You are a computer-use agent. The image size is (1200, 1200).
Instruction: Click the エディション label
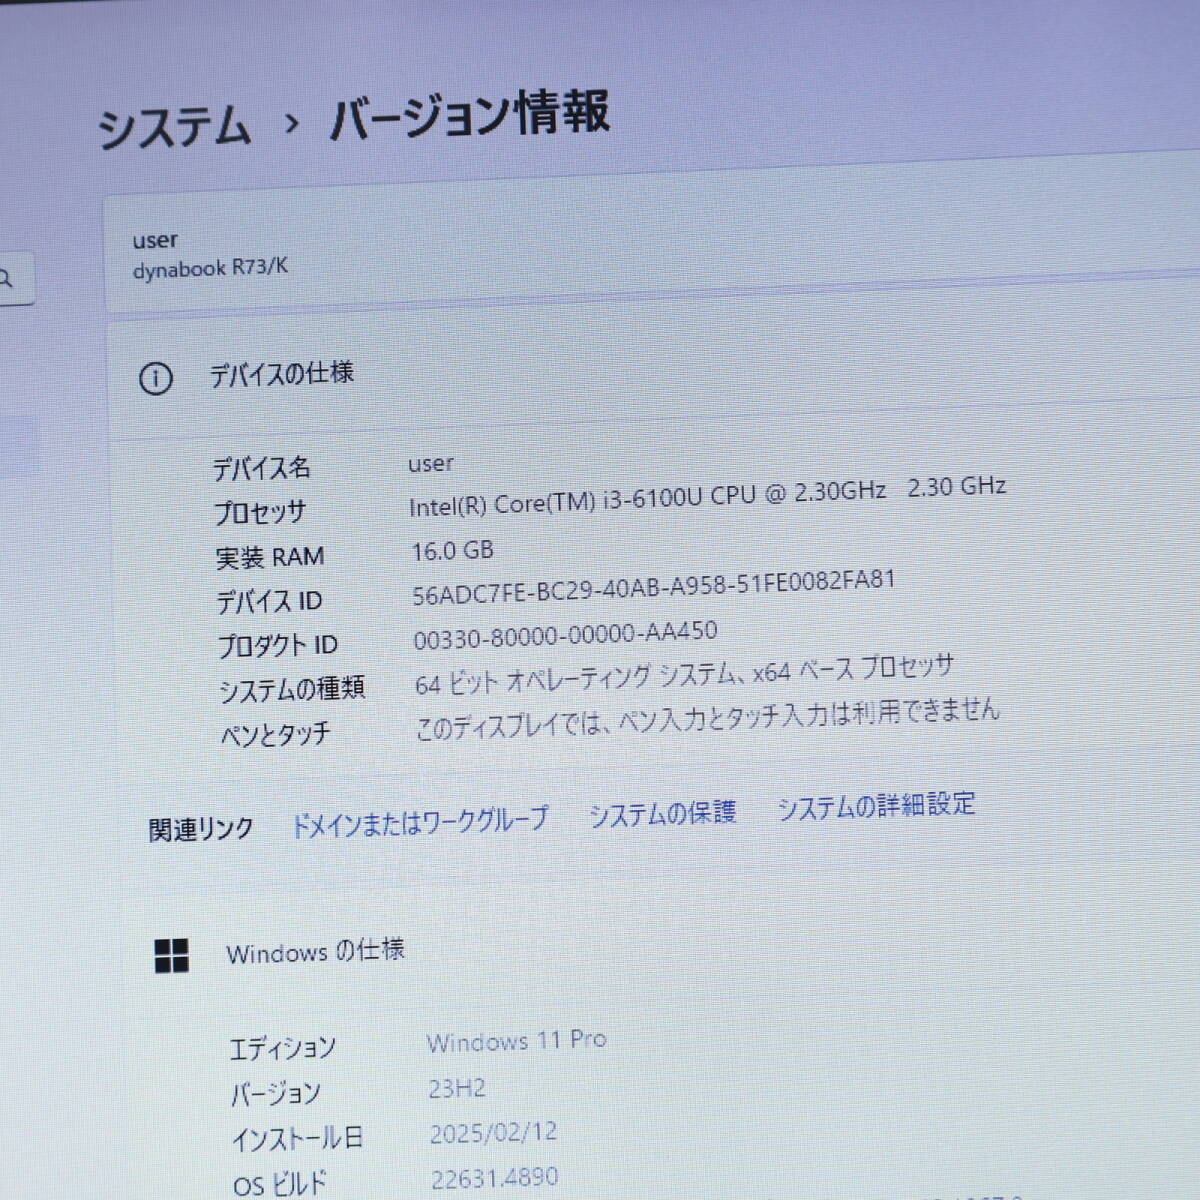[x=283, y=1048]
